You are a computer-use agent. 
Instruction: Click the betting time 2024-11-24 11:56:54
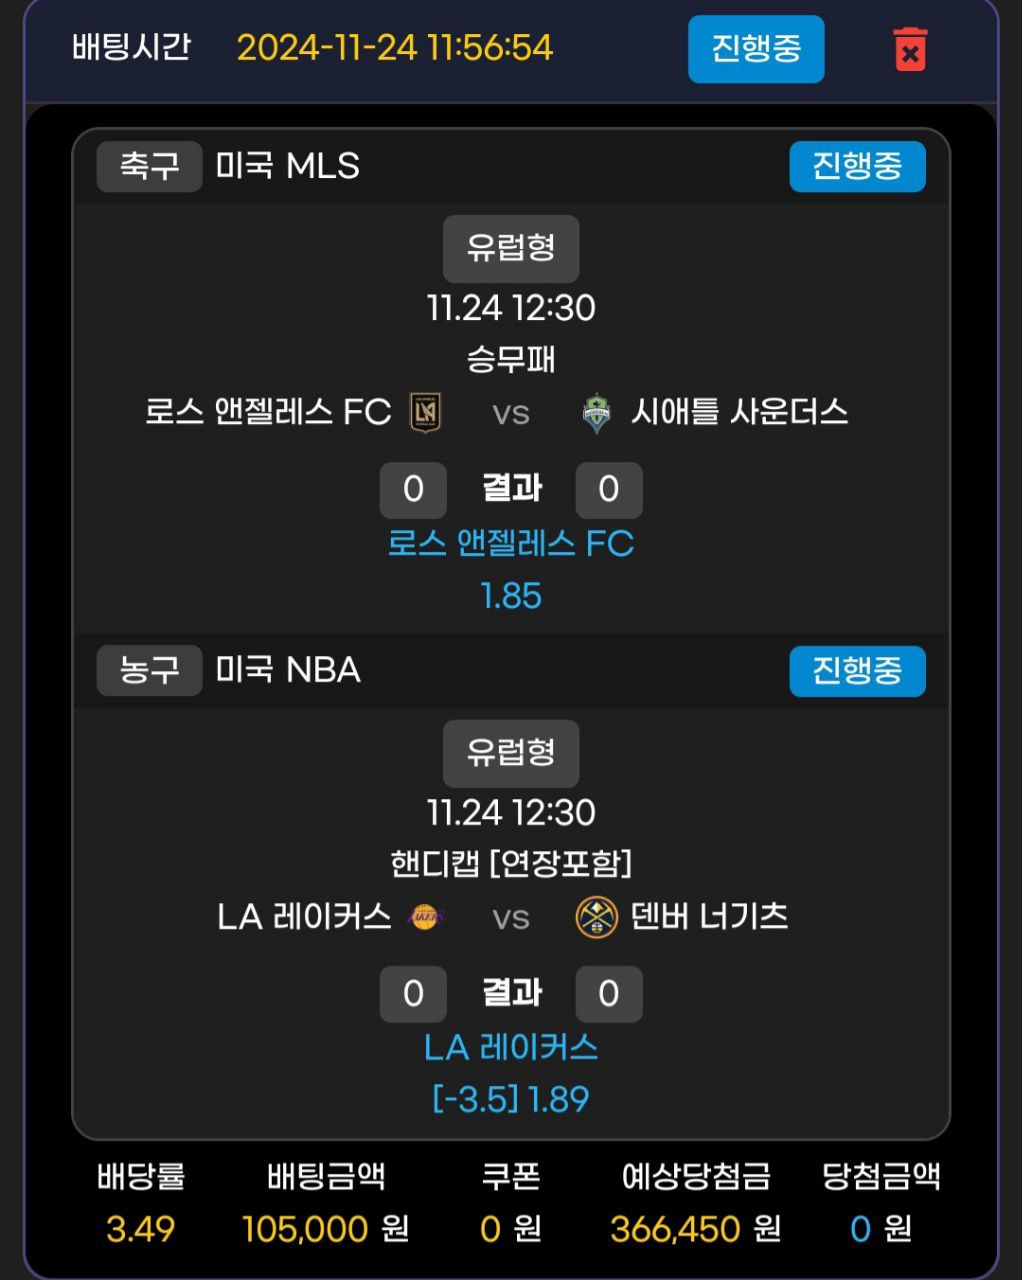click(x=394, y=48)
